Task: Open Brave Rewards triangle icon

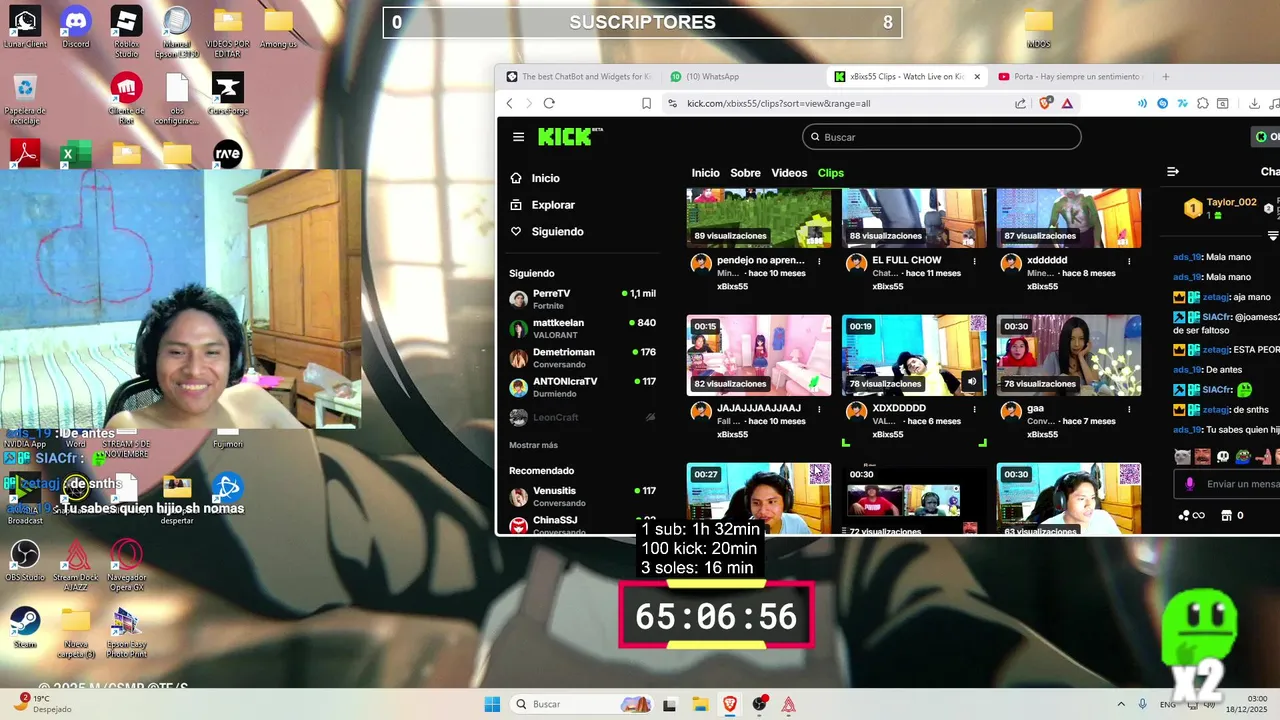Action: 1067,103
